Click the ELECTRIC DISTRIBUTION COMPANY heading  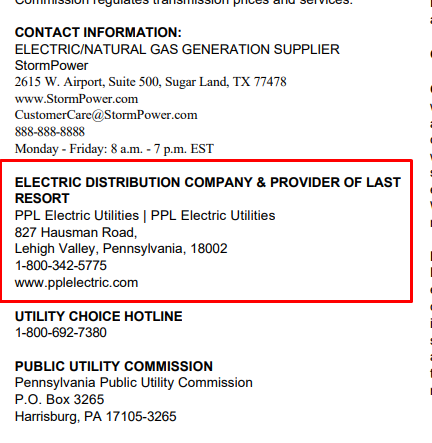(208, 190)
